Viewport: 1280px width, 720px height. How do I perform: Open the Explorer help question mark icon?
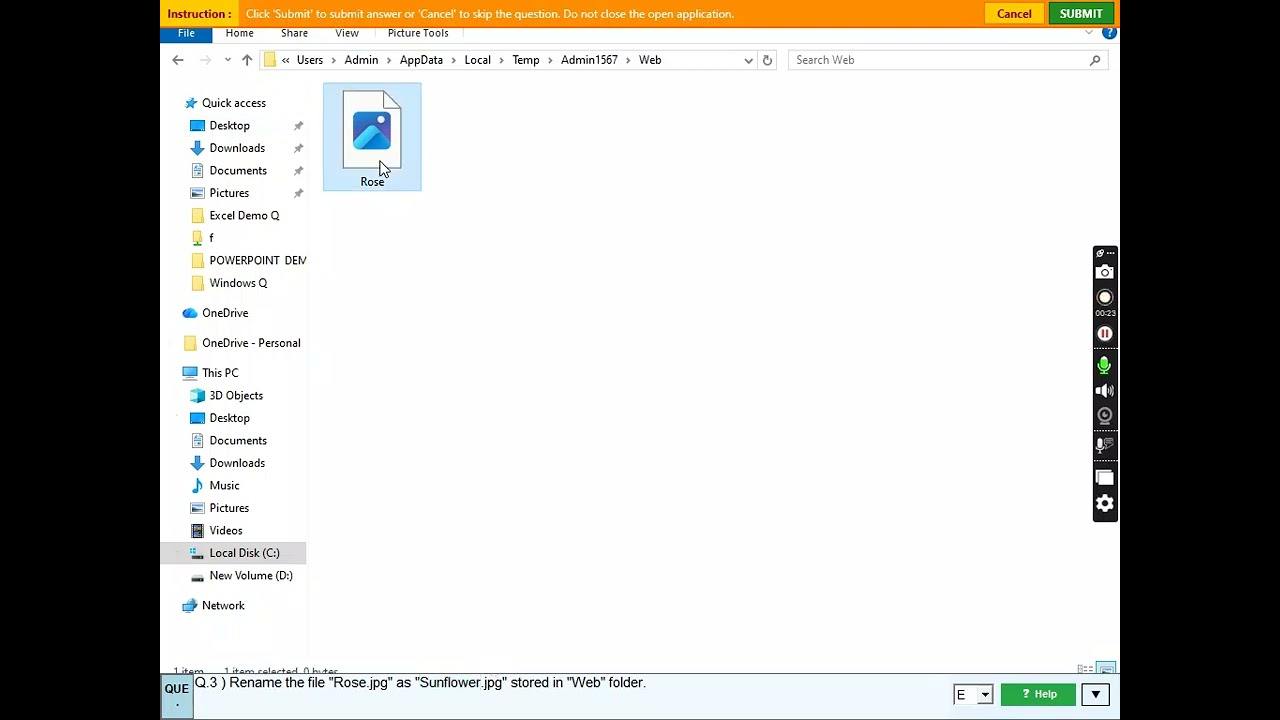click(x=1109, y=33)
